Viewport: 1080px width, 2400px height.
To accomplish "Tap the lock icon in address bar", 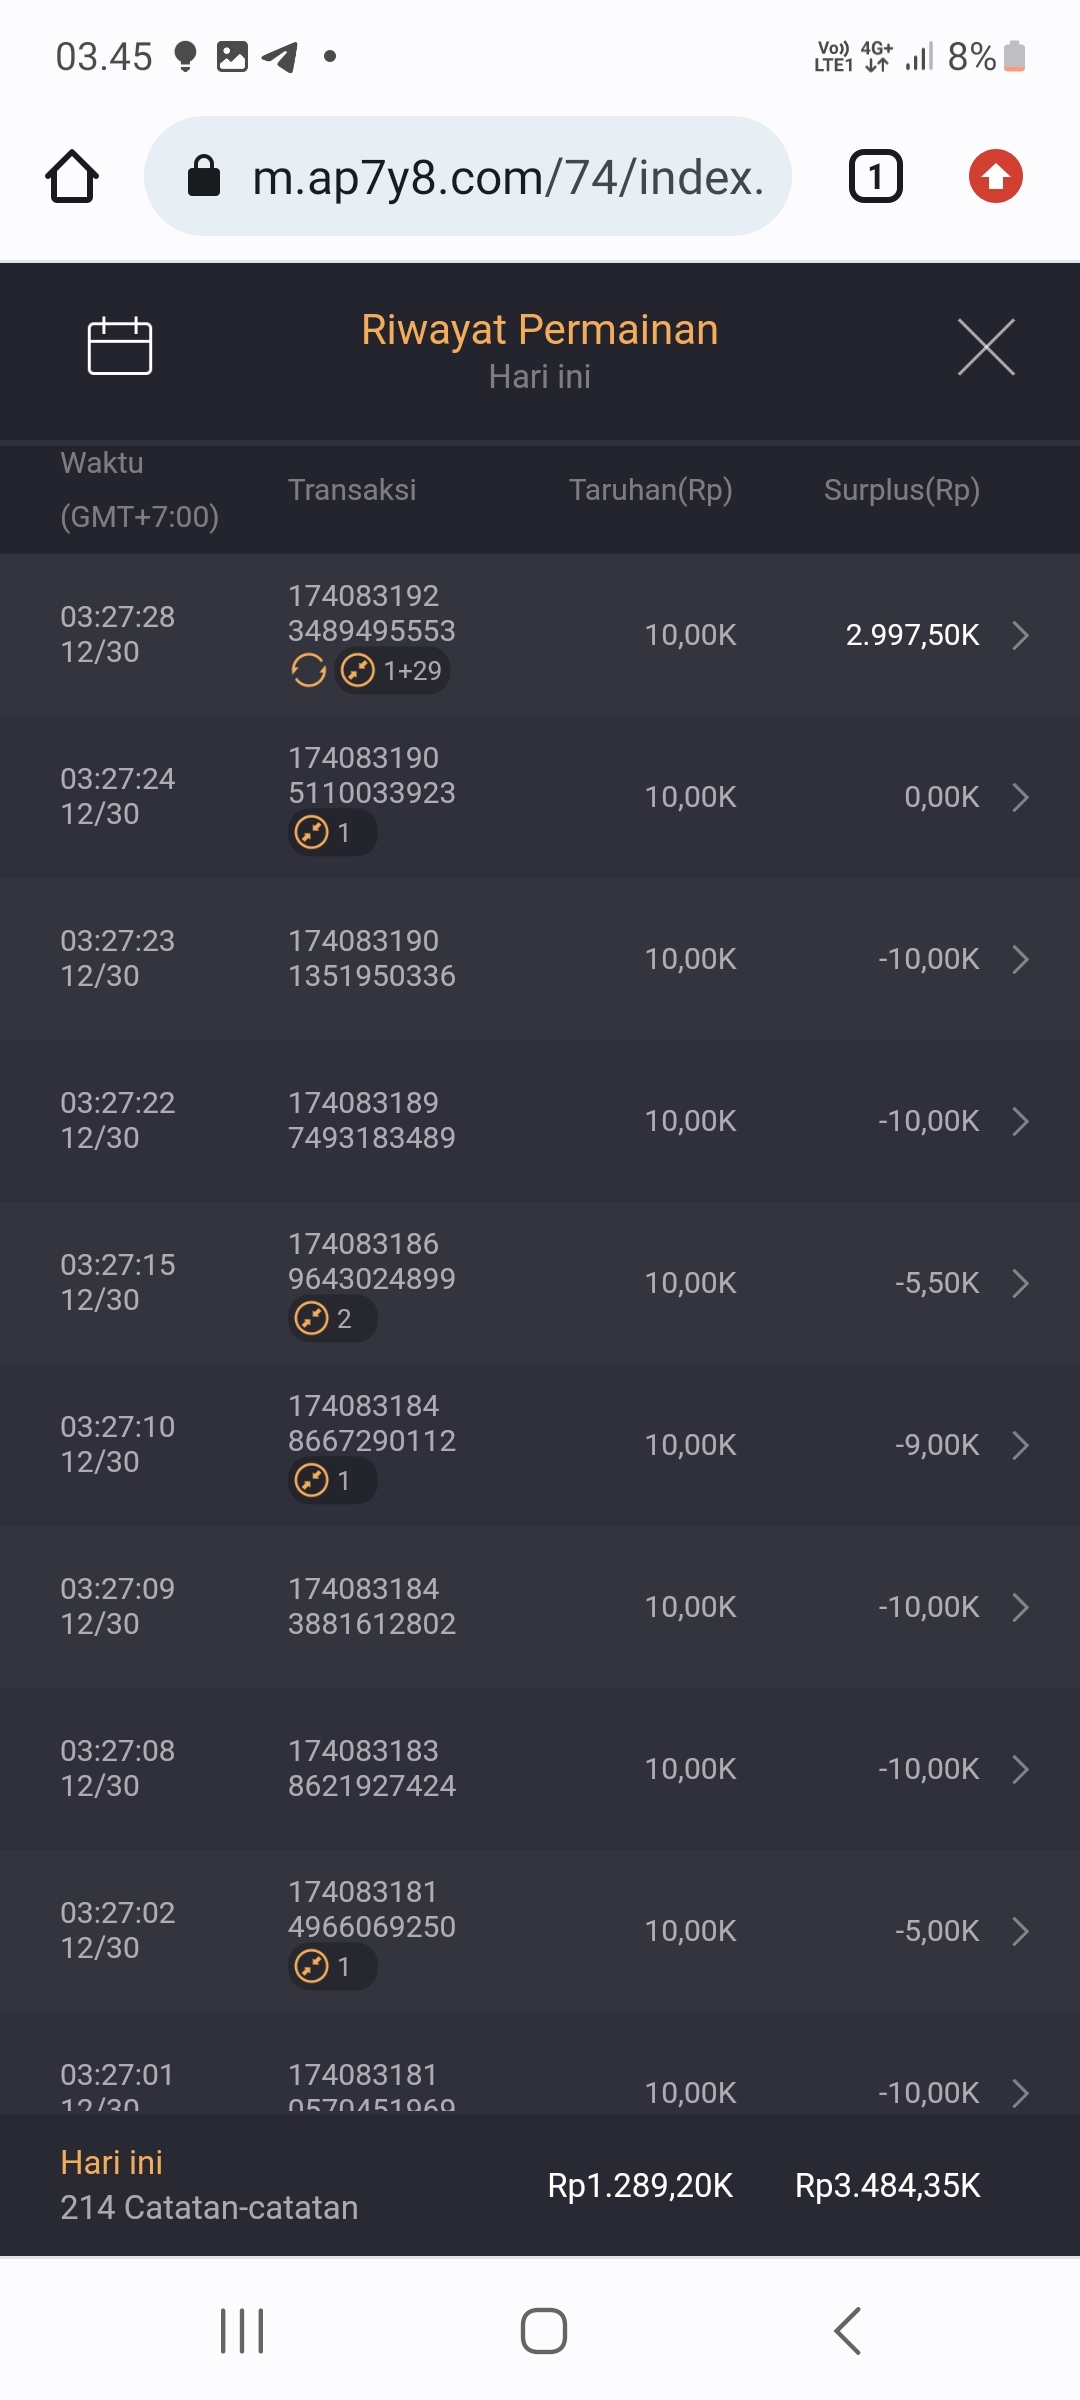I will click(204, 177).
